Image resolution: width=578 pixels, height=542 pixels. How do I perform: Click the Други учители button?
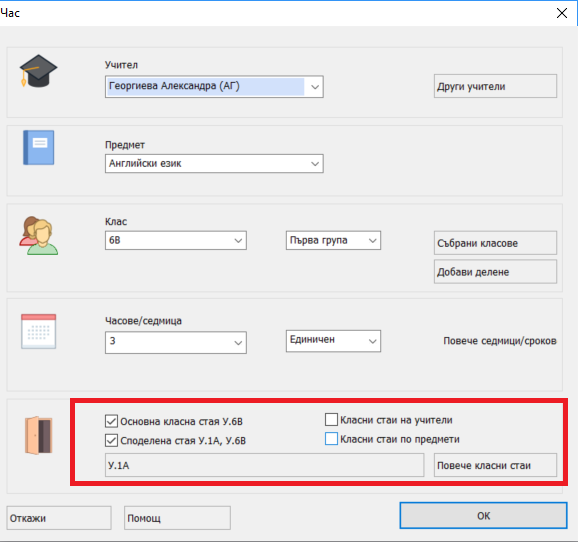click(495, 86)
